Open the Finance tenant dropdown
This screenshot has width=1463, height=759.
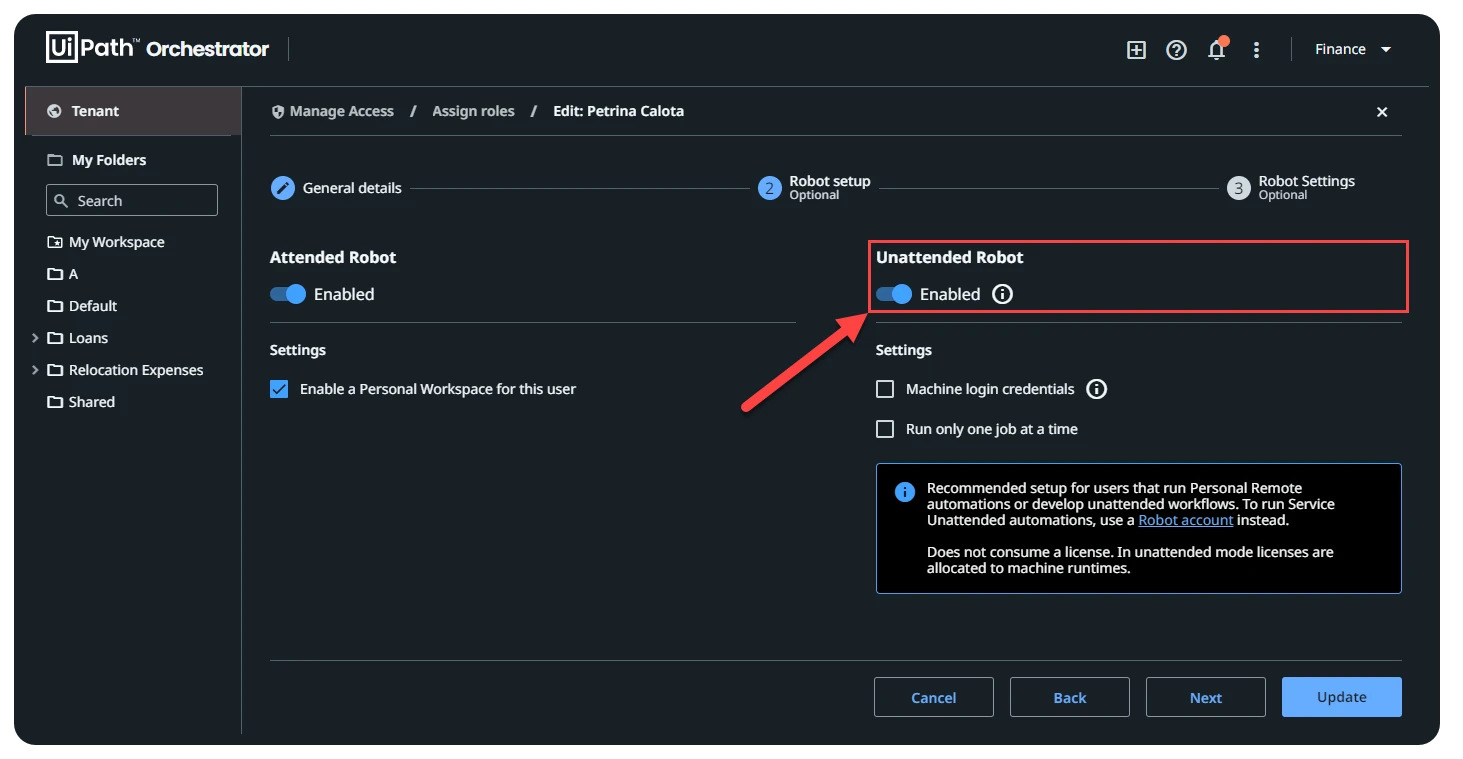[1353, 49]
